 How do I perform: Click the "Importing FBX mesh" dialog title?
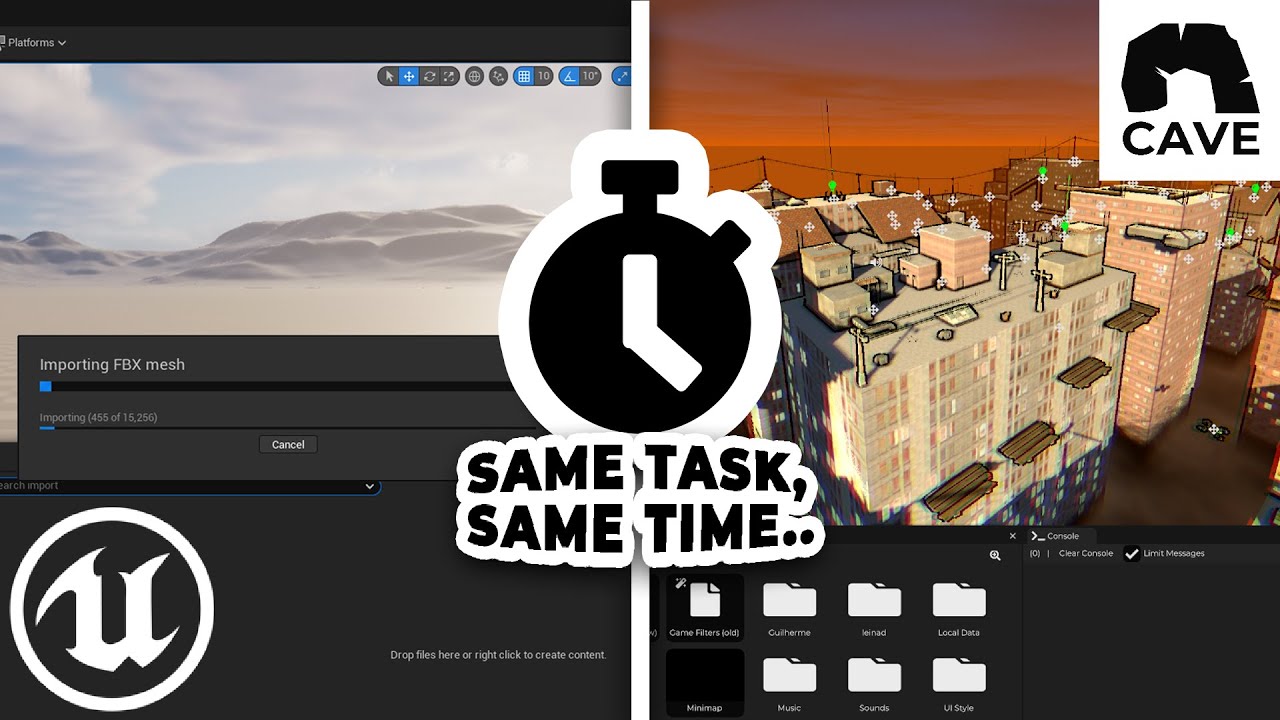(x=112, y=365)
